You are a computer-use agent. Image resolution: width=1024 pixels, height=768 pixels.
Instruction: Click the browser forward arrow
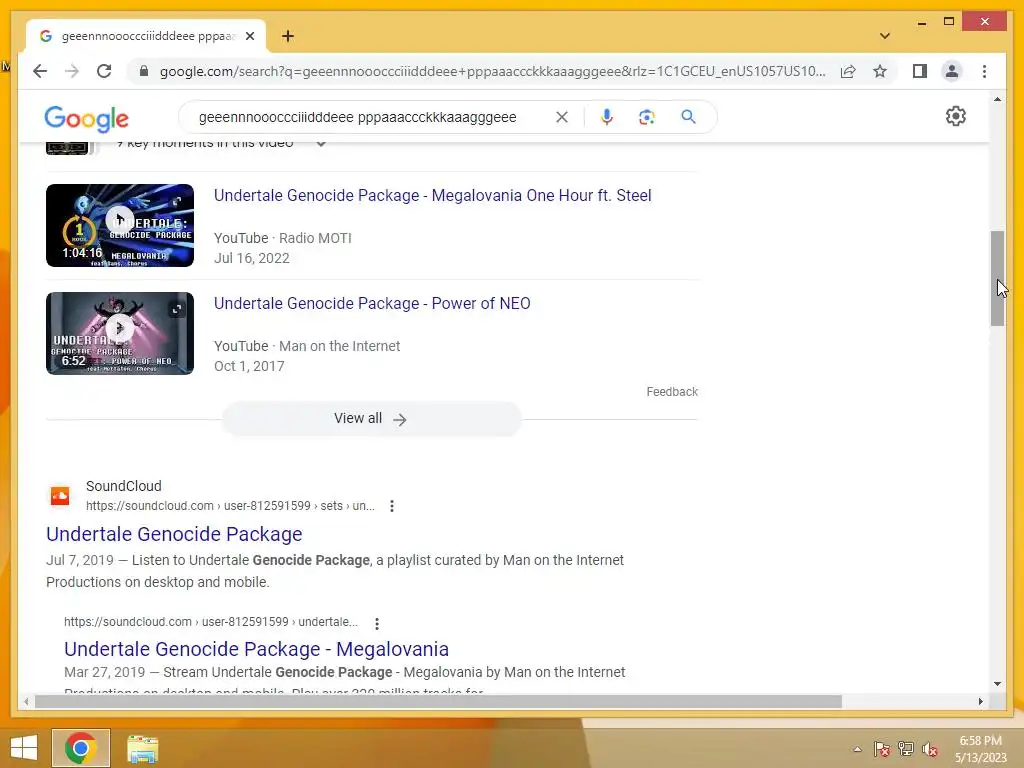72,71
